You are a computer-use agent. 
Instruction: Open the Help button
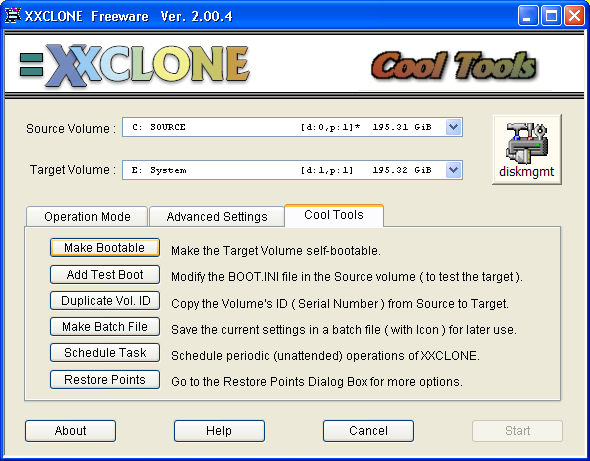pyautogui.click(x=219, y=431)
